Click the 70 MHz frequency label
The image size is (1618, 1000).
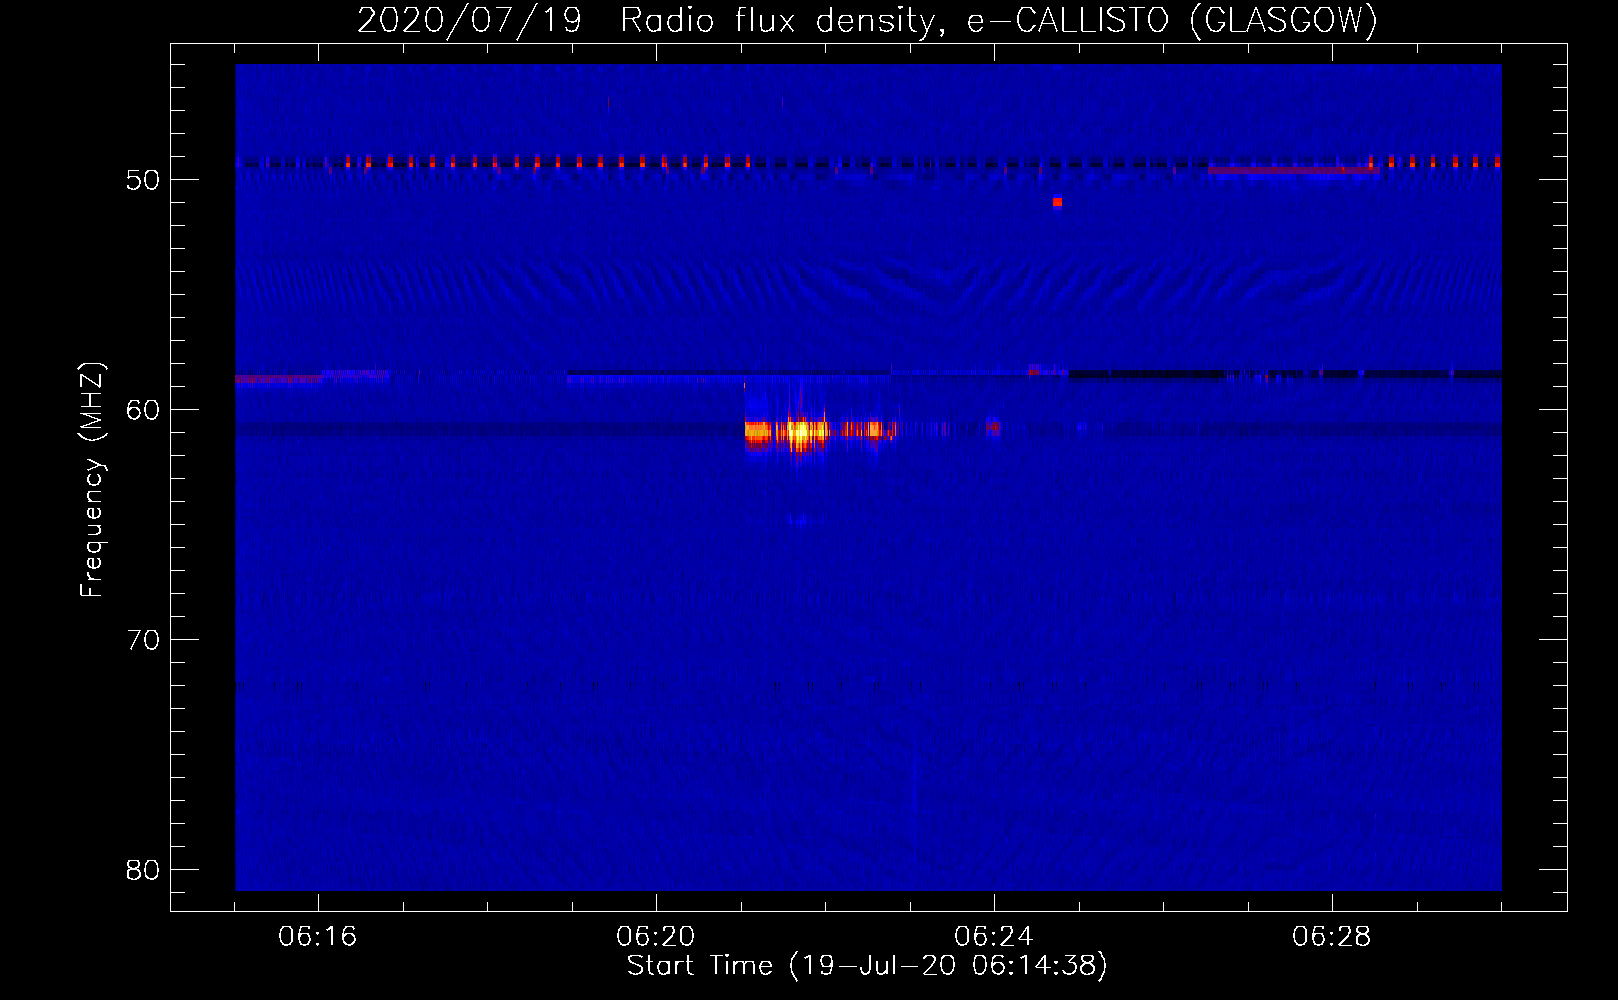(x=143, y=640)
